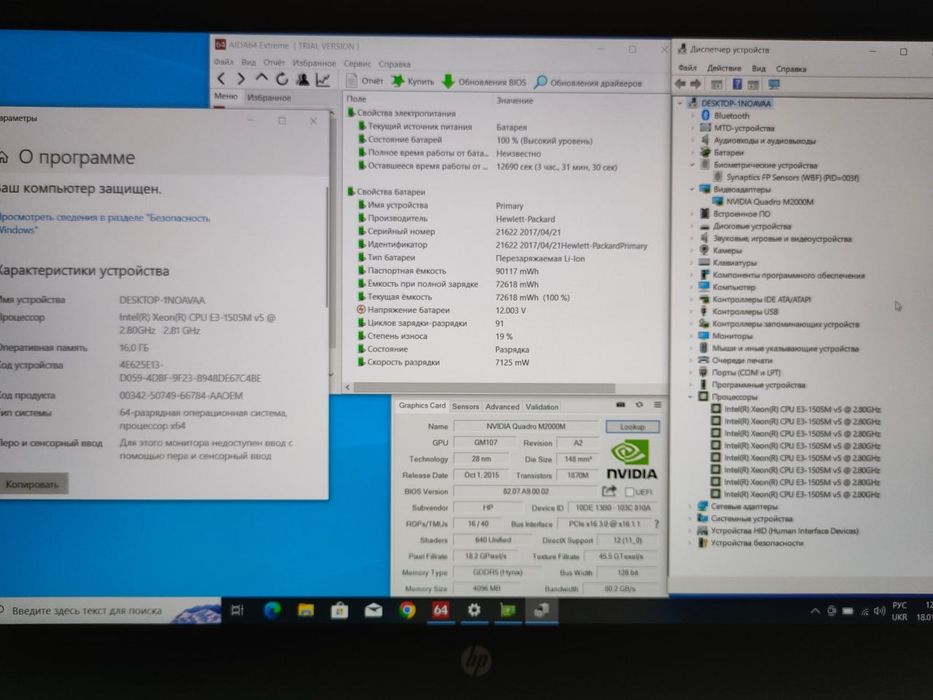
Task: Expand the Сетевые адаптеры node
Action: [691, 507]
